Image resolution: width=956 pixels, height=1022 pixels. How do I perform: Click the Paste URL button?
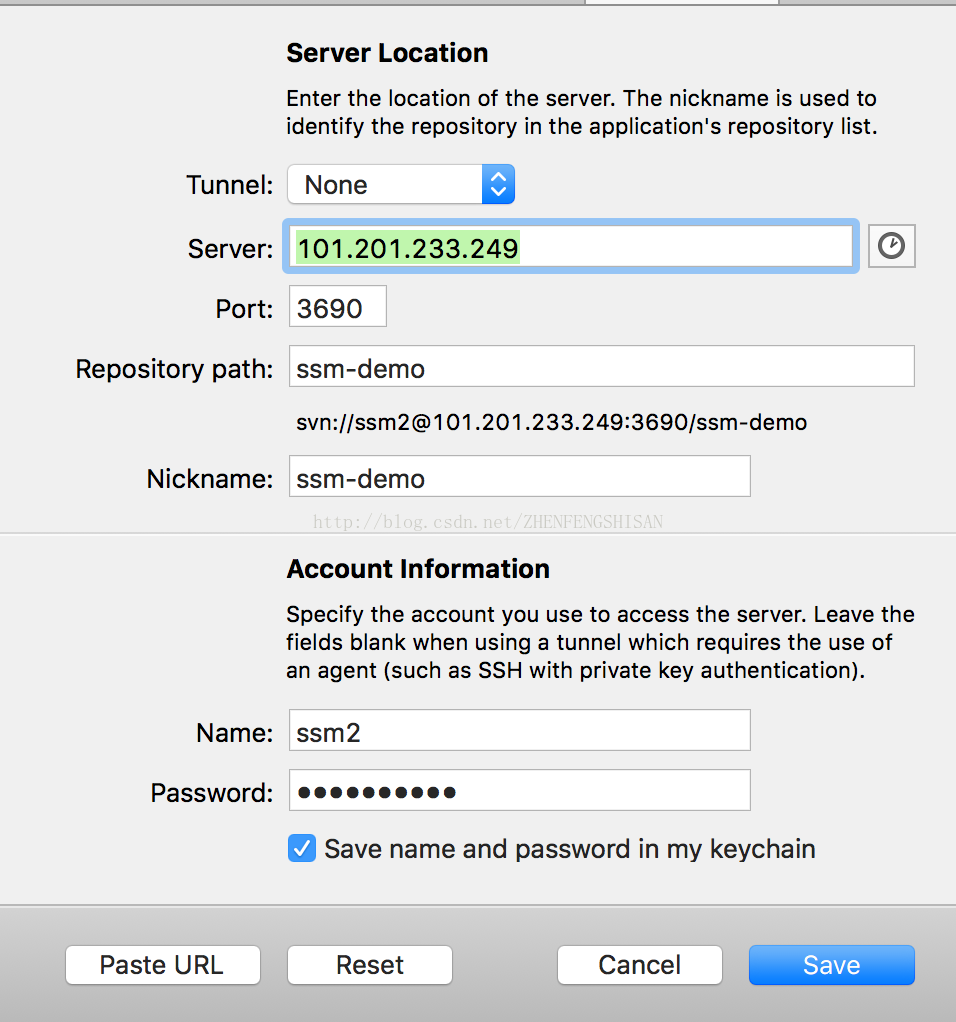point(163,965)
